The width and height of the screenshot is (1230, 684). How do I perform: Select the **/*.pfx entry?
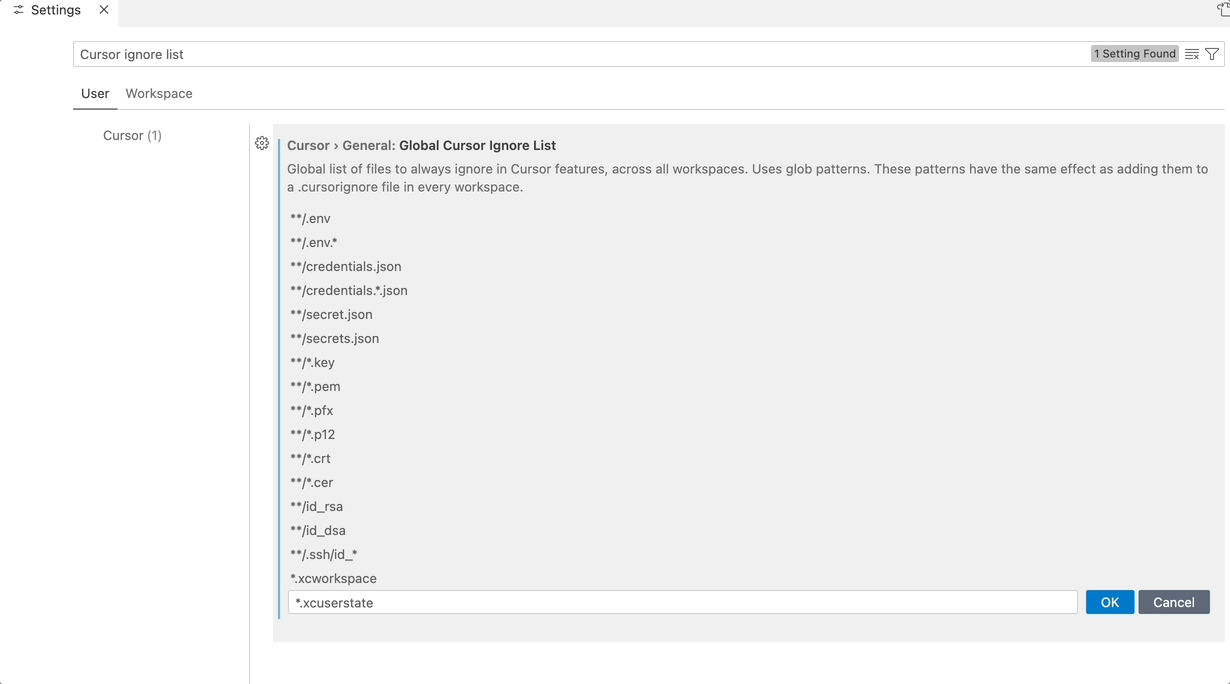[x=311, y=410]
